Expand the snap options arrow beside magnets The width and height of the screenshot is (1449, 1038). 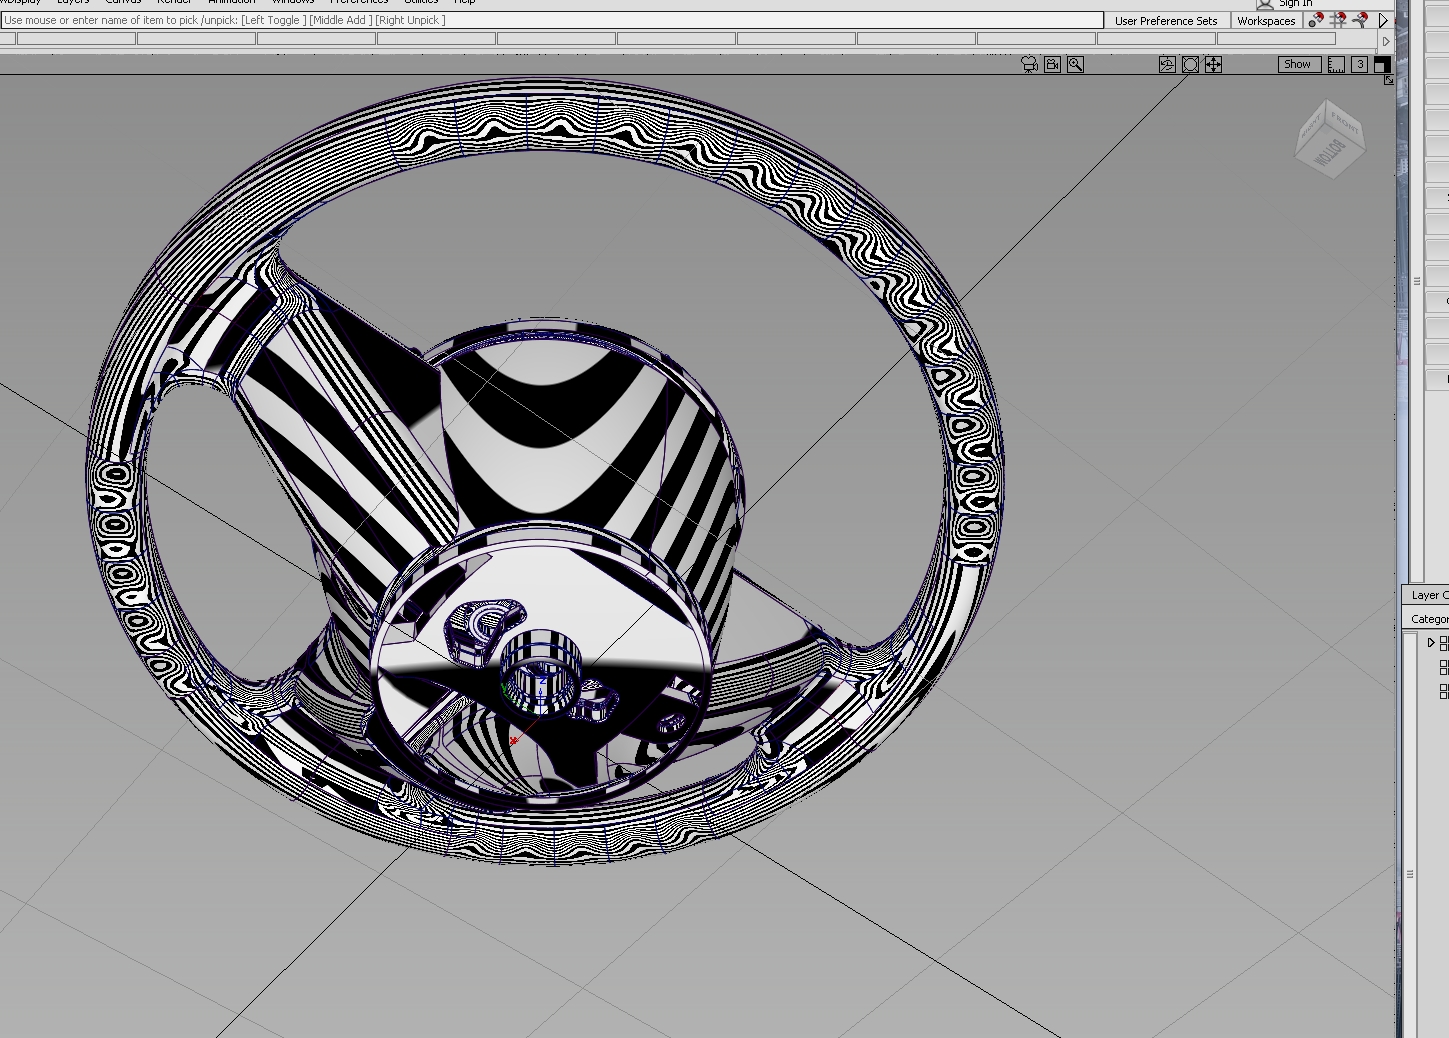[x=1384, y=20]
